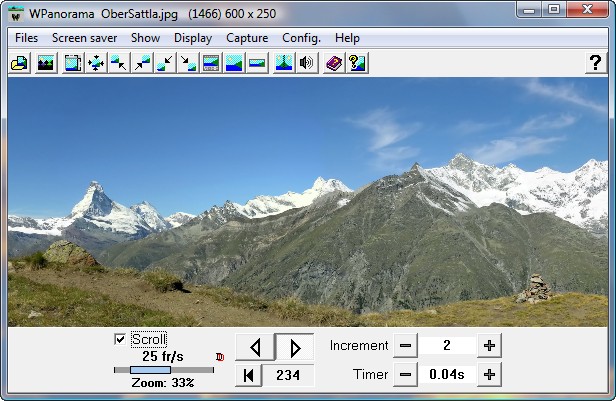This screenshot has width=616, height=401.
Task: Click the framed full-screen picture icon
Action: (x=73, y=63)
